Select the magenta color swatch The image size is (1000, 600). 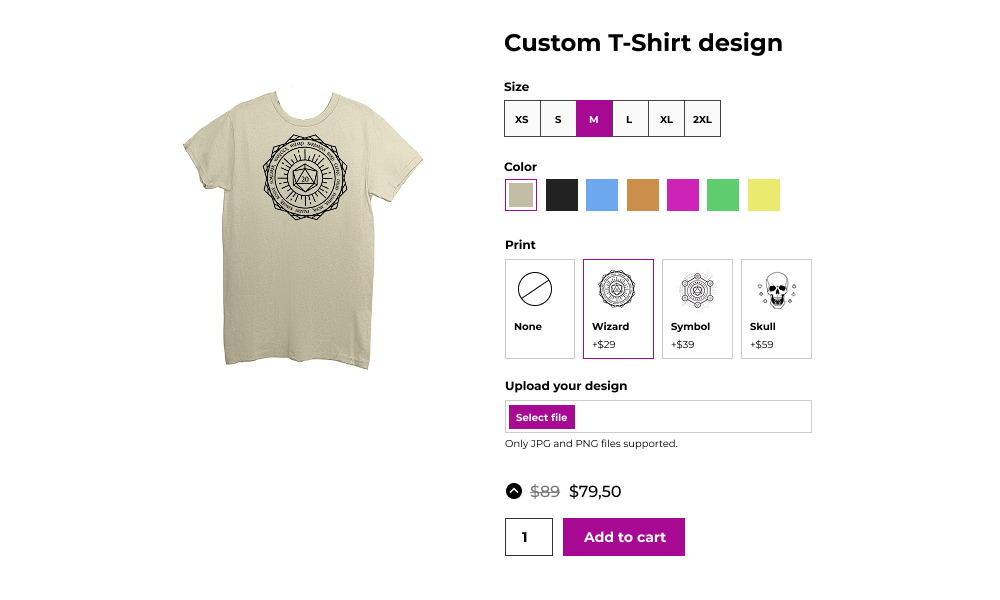click(683, 195)
